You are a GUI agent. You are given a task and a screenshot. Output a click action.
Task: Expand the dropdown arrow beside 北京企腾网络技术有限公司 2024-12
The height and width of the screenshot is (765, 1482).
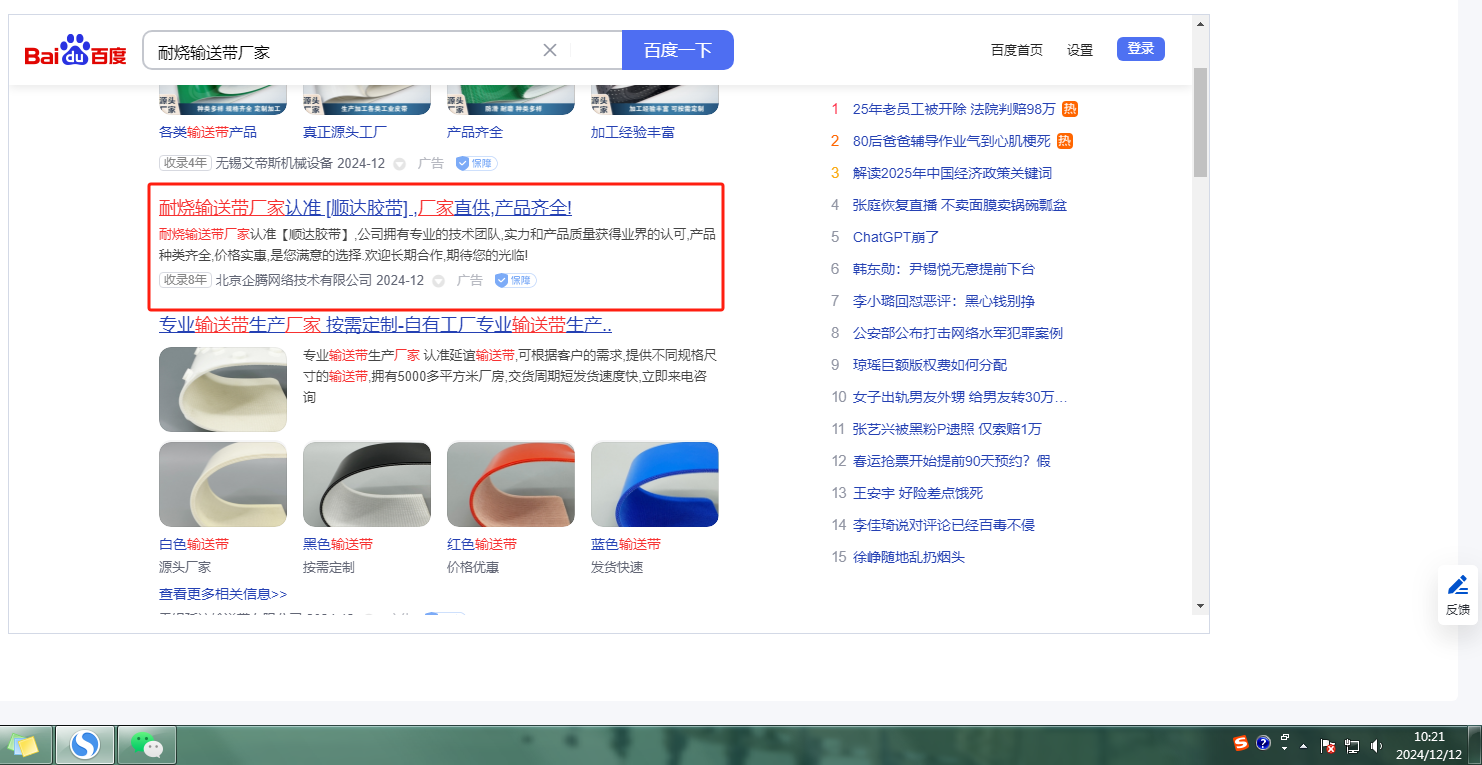click(438, 281)
